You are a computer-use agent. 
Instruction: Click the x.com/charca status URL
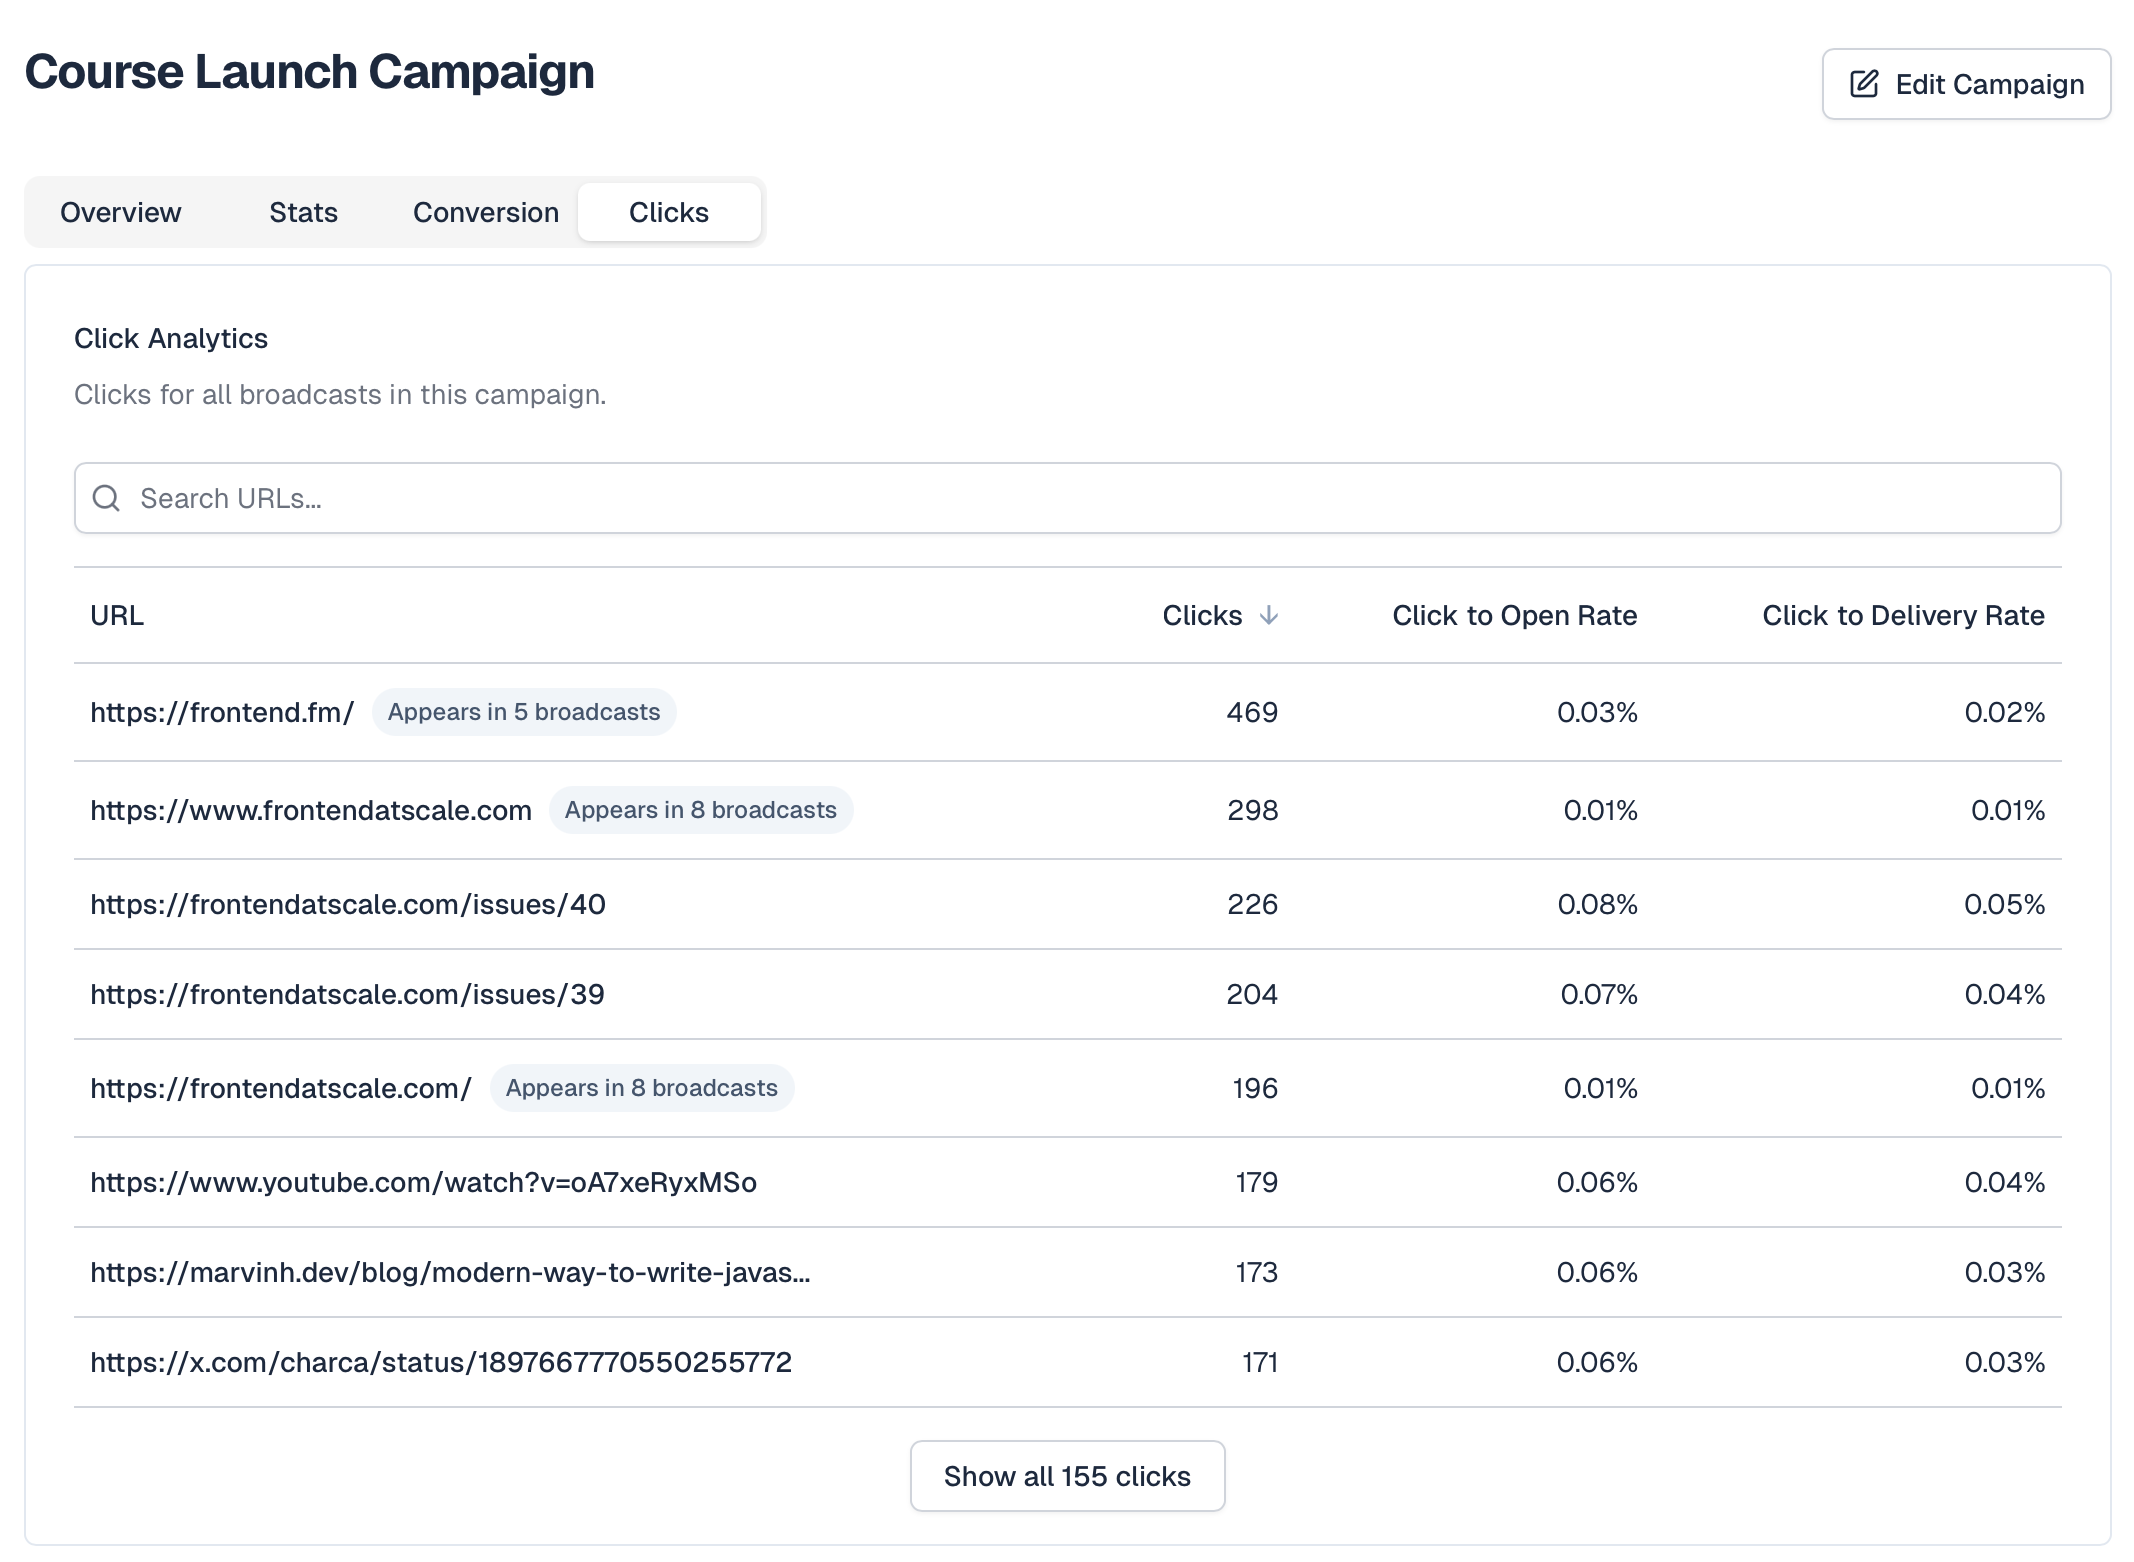(x=440, y=1362)
